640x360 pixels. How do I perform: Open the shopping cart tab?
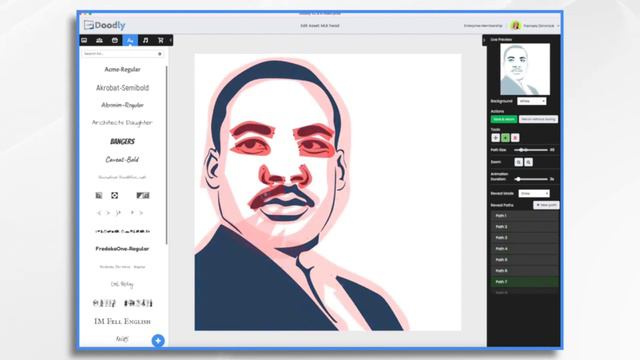pyautogui.click(x=160, y=40)
